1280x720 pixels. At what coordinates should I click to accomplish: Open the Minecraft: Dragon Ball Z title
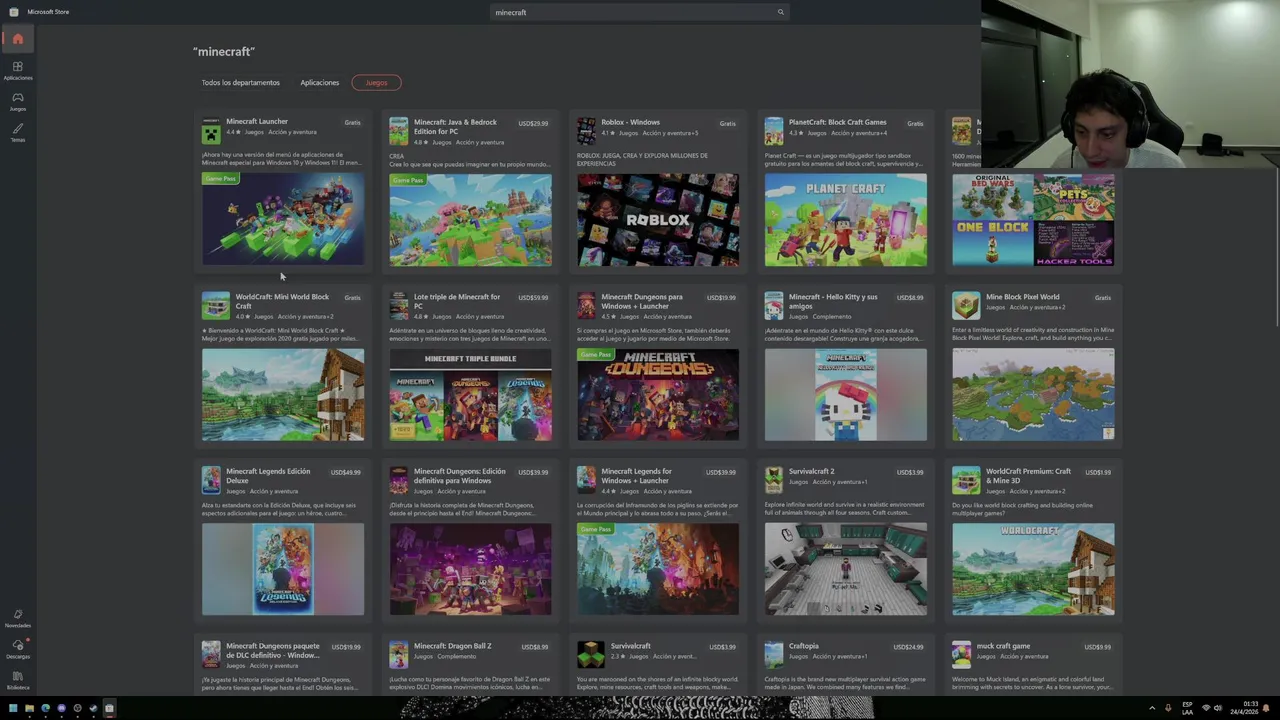pos(452,646)
